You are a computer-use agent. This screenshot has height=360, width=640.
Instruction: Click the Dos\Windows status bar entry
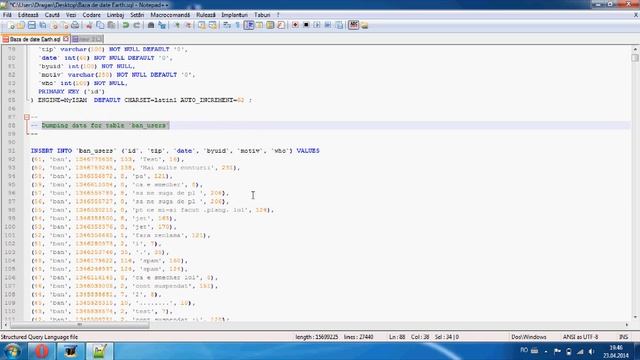[529, 337]
